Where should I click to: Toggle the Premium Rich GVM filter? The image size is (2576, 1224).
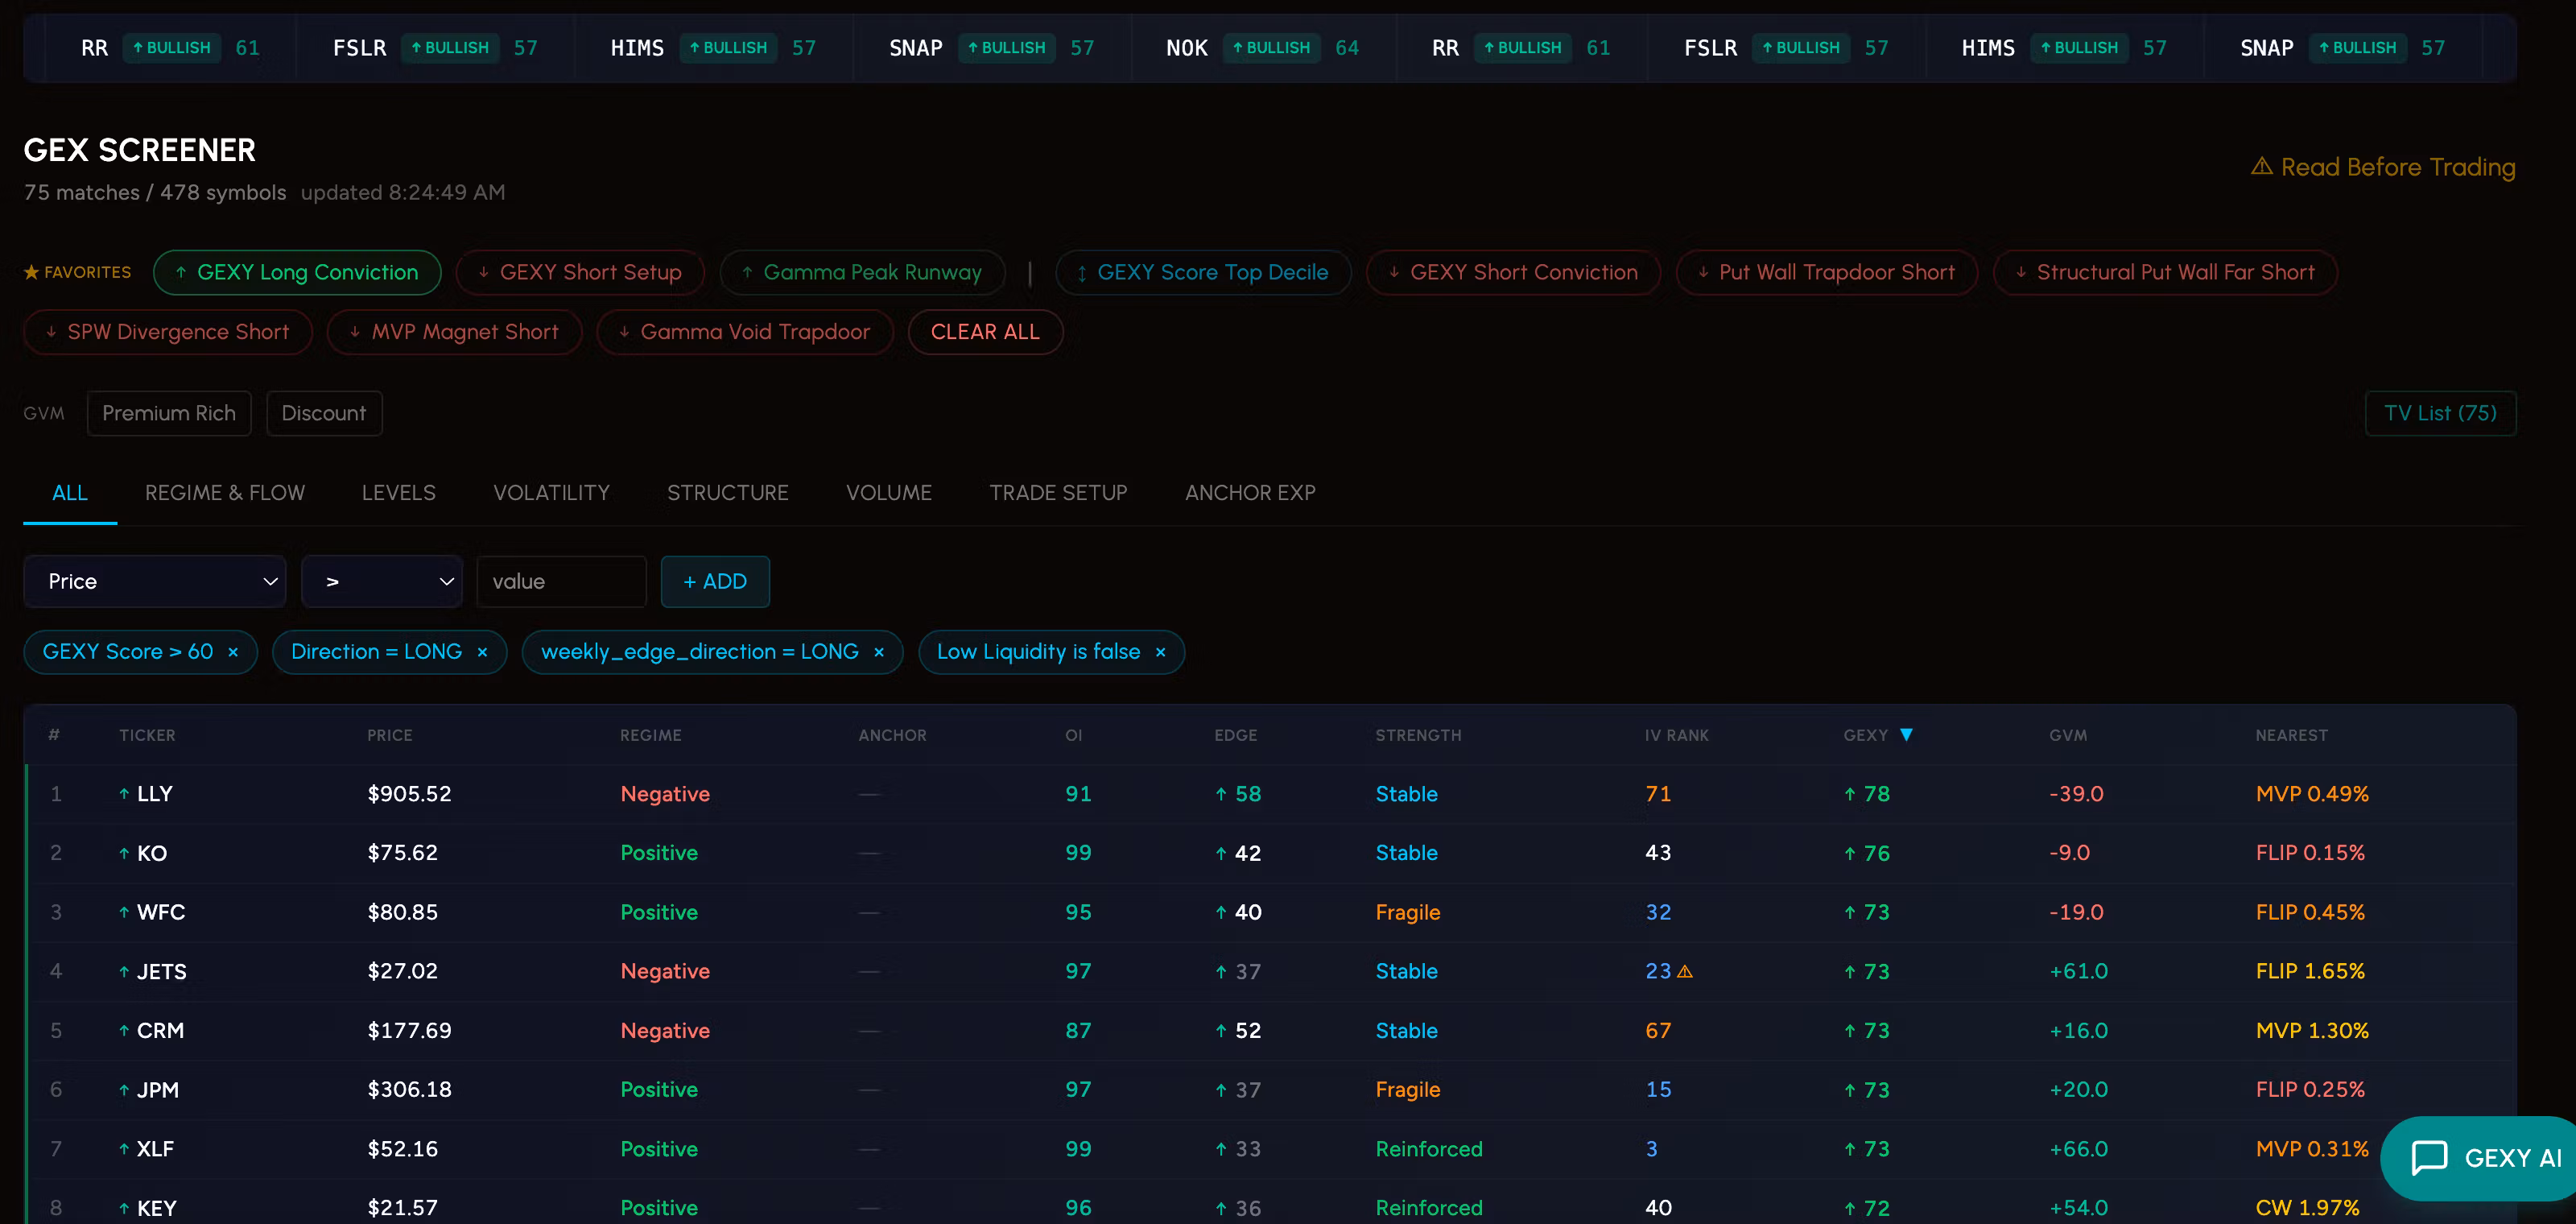[x=169, y=413]
